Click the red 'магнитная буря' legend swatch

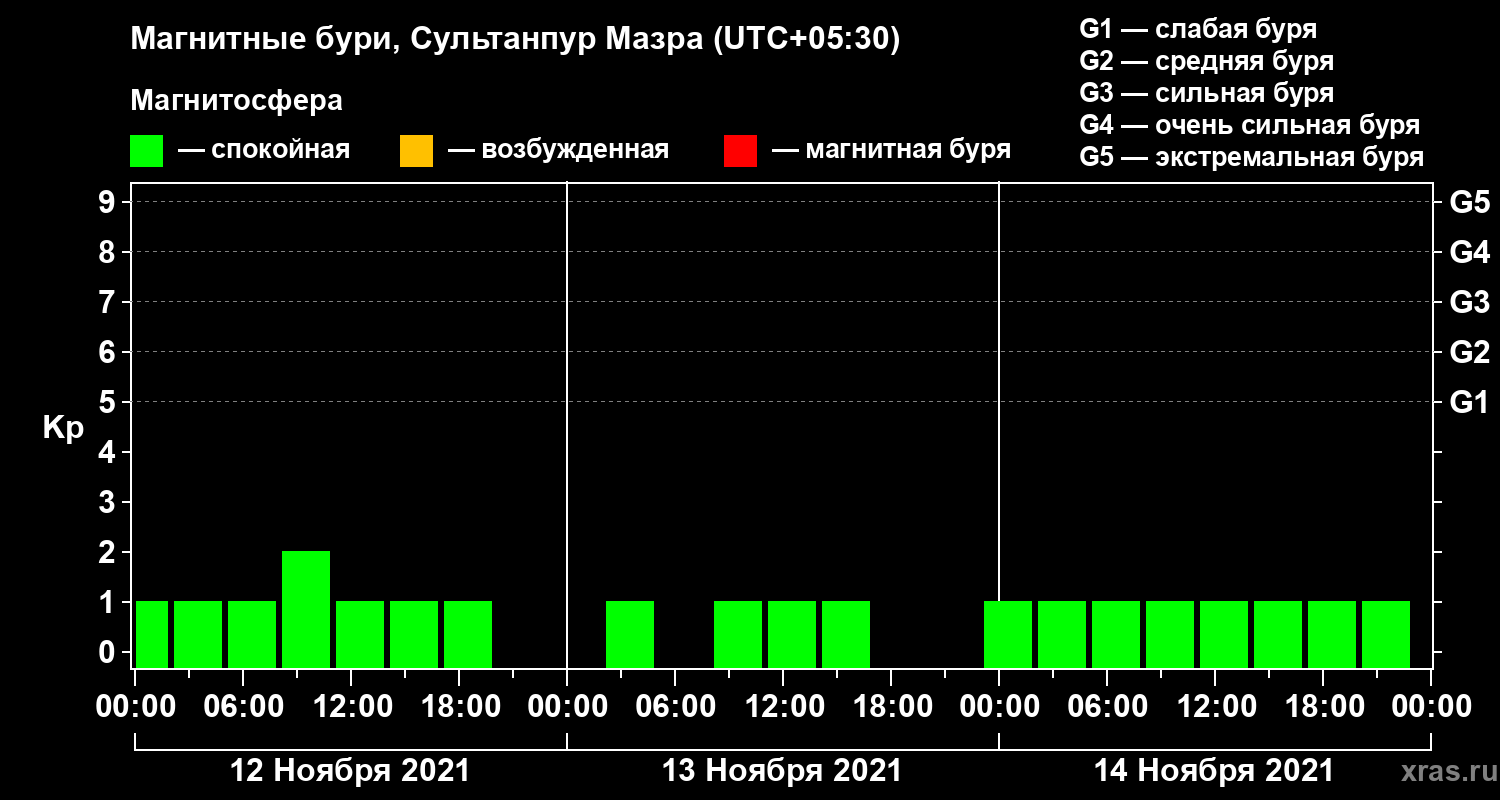pos(740,151)
